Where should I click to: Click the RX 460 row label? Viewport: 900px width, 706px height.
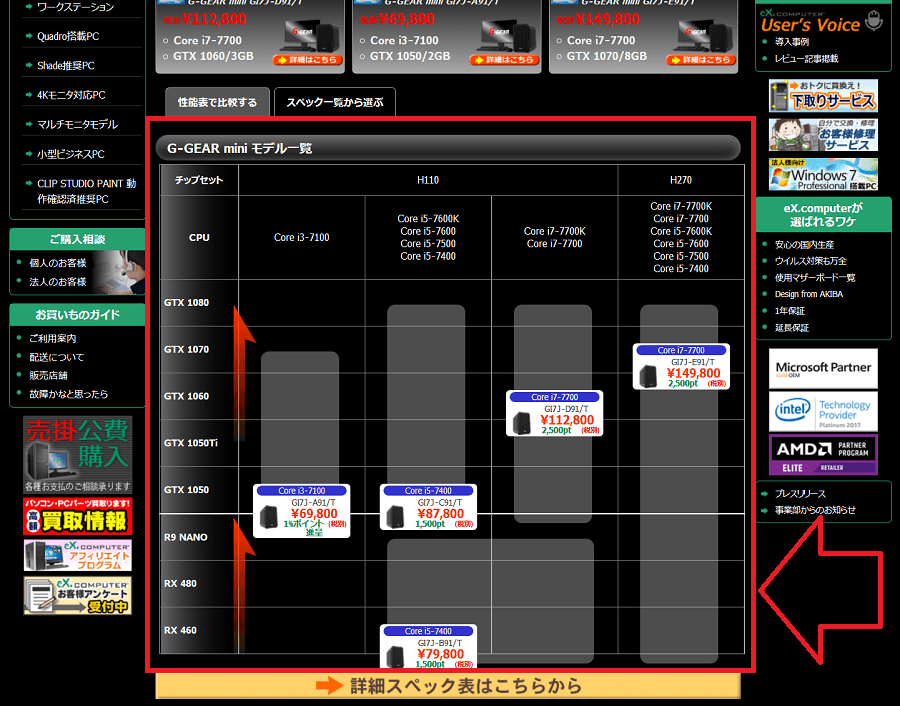[180, 630]
